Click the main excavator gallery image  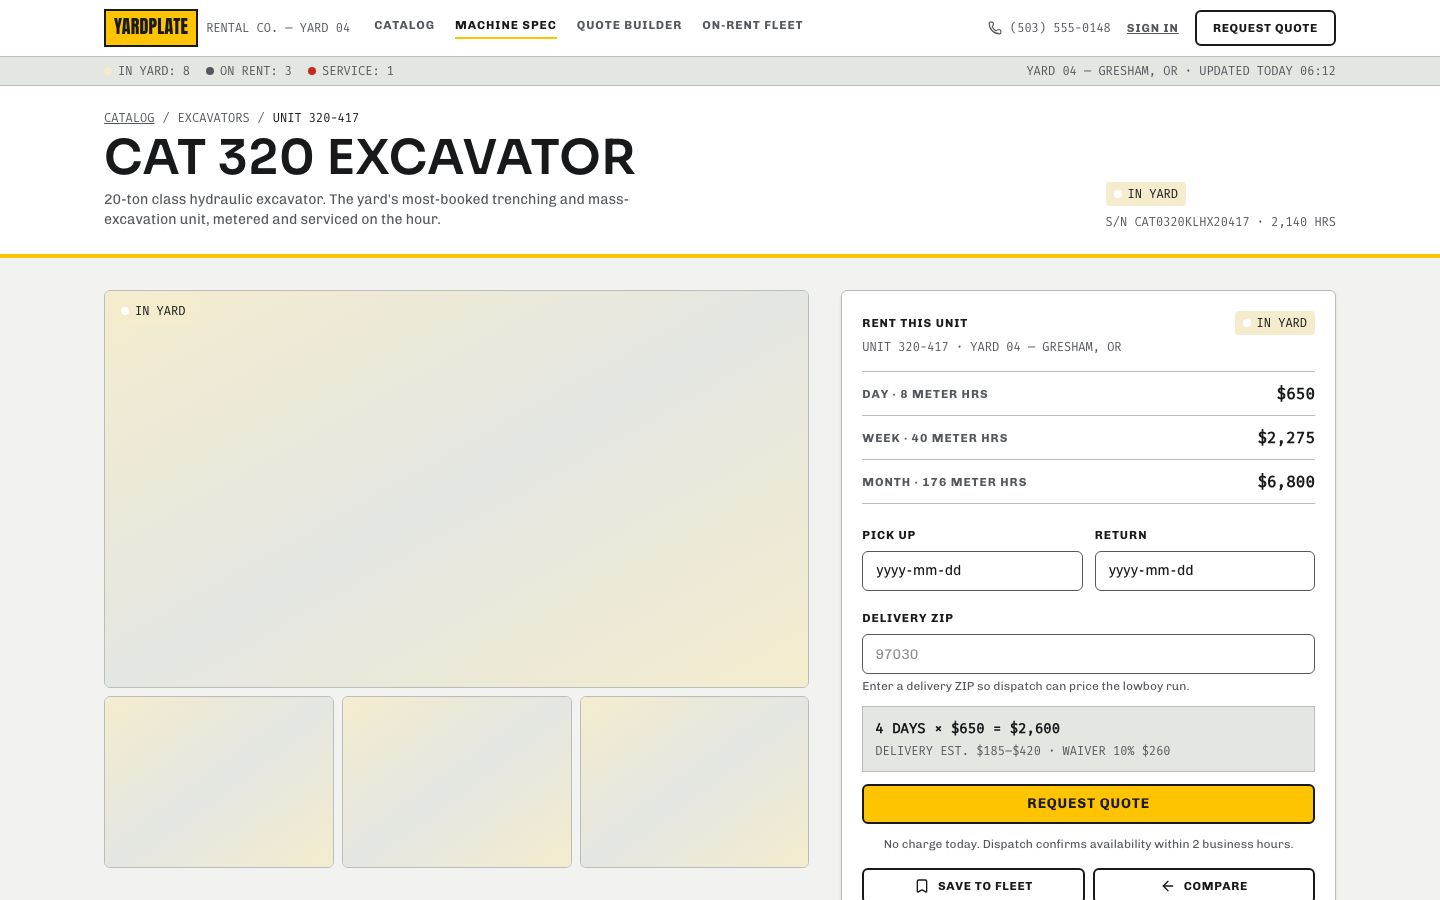[x=456, y=489]
